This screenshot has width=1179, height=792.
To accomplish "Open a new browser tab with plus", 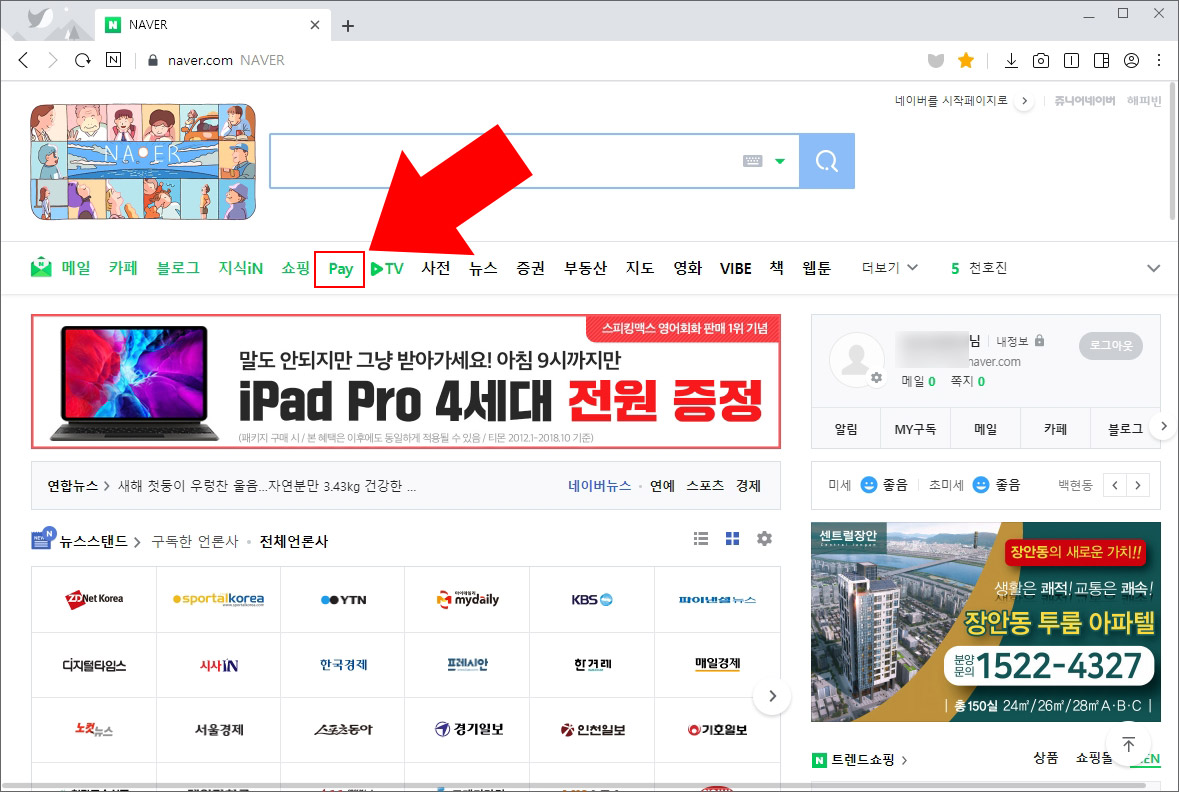I will [347, 26].
